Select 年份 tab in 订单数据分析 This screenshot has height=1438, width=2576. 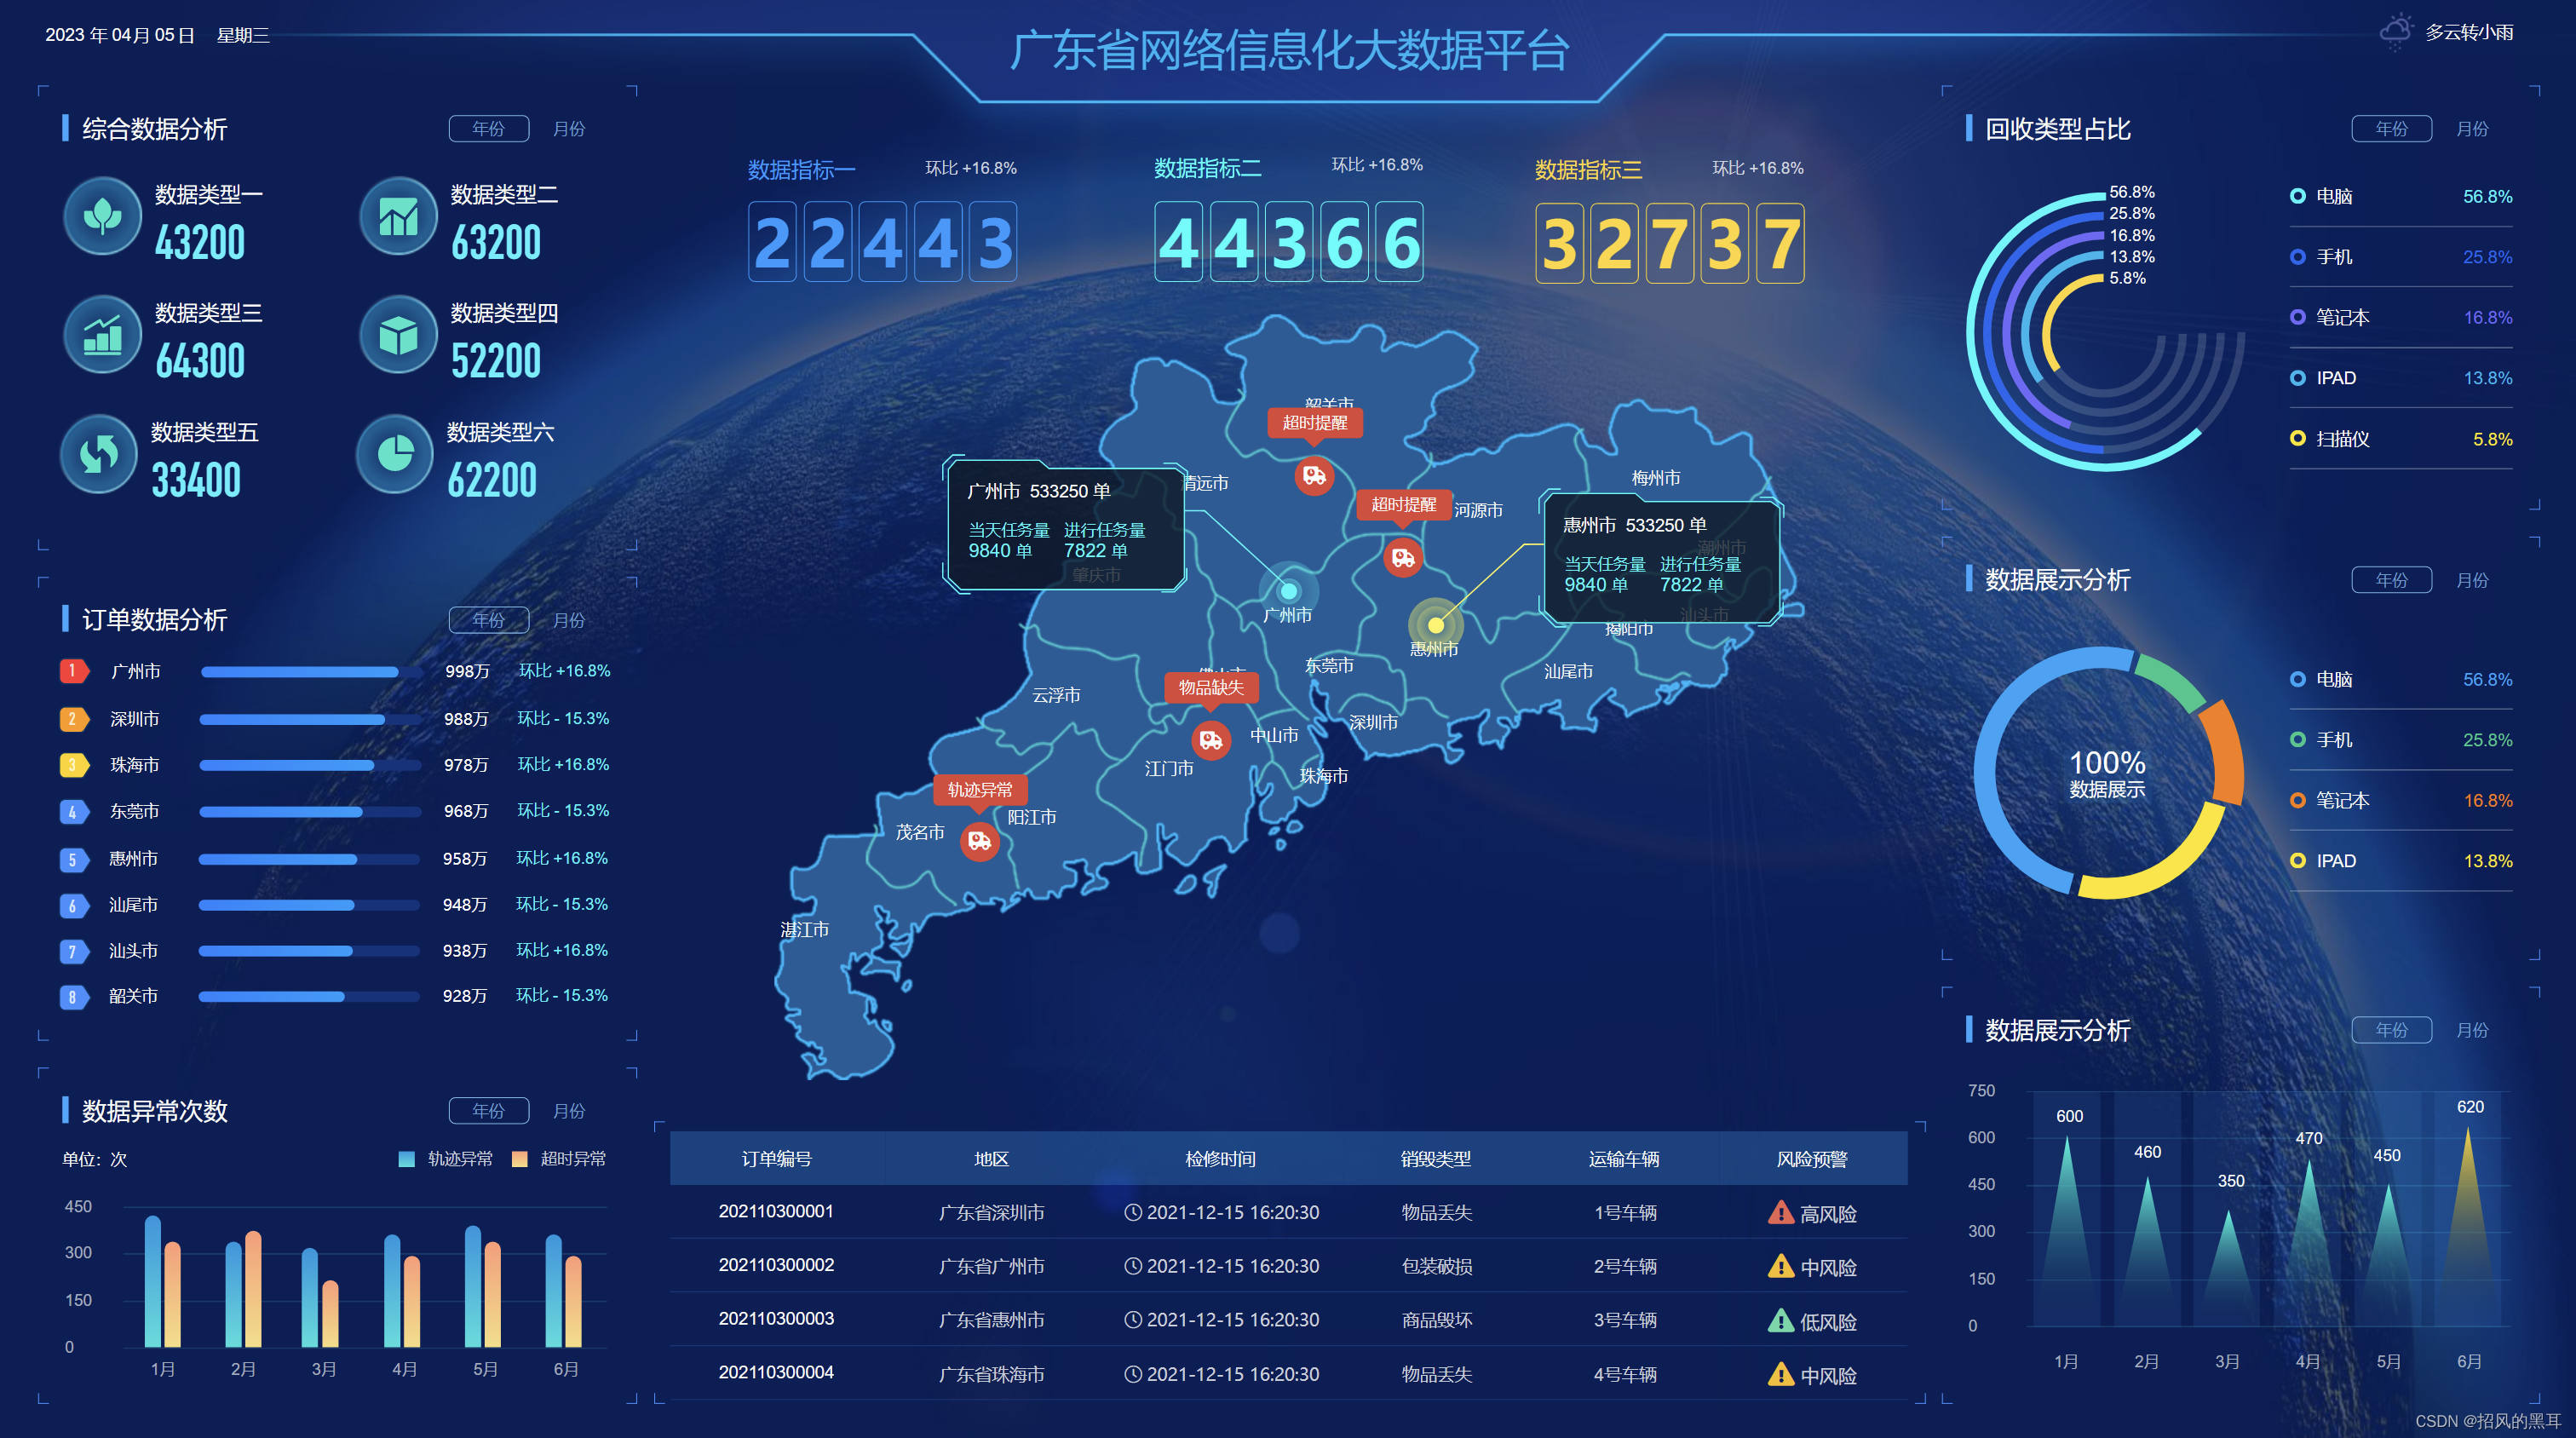(488, 620)
